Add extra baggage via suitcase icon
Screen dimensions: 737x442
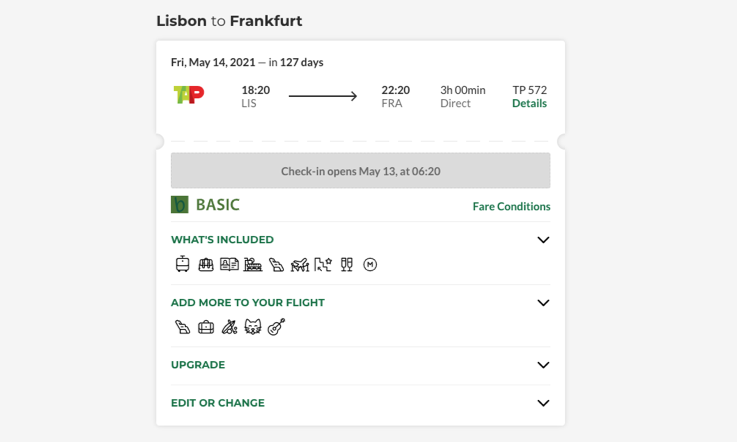[x=206, y=327]
